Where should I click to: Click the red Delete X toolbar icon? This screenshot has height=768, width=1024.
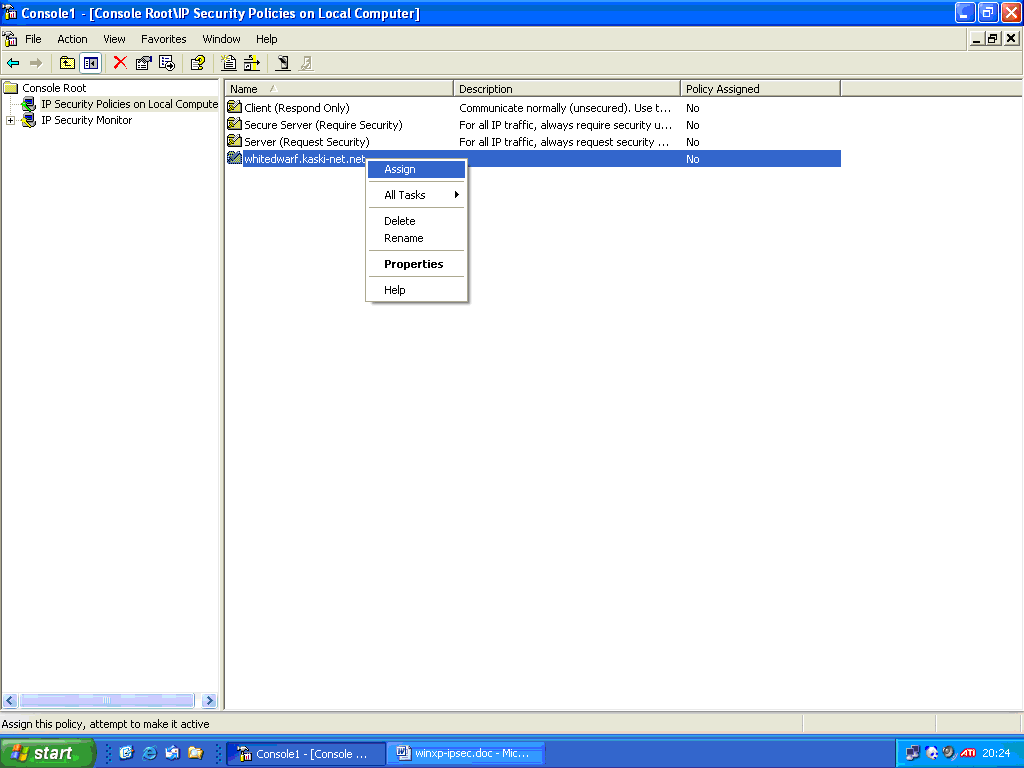120,63
